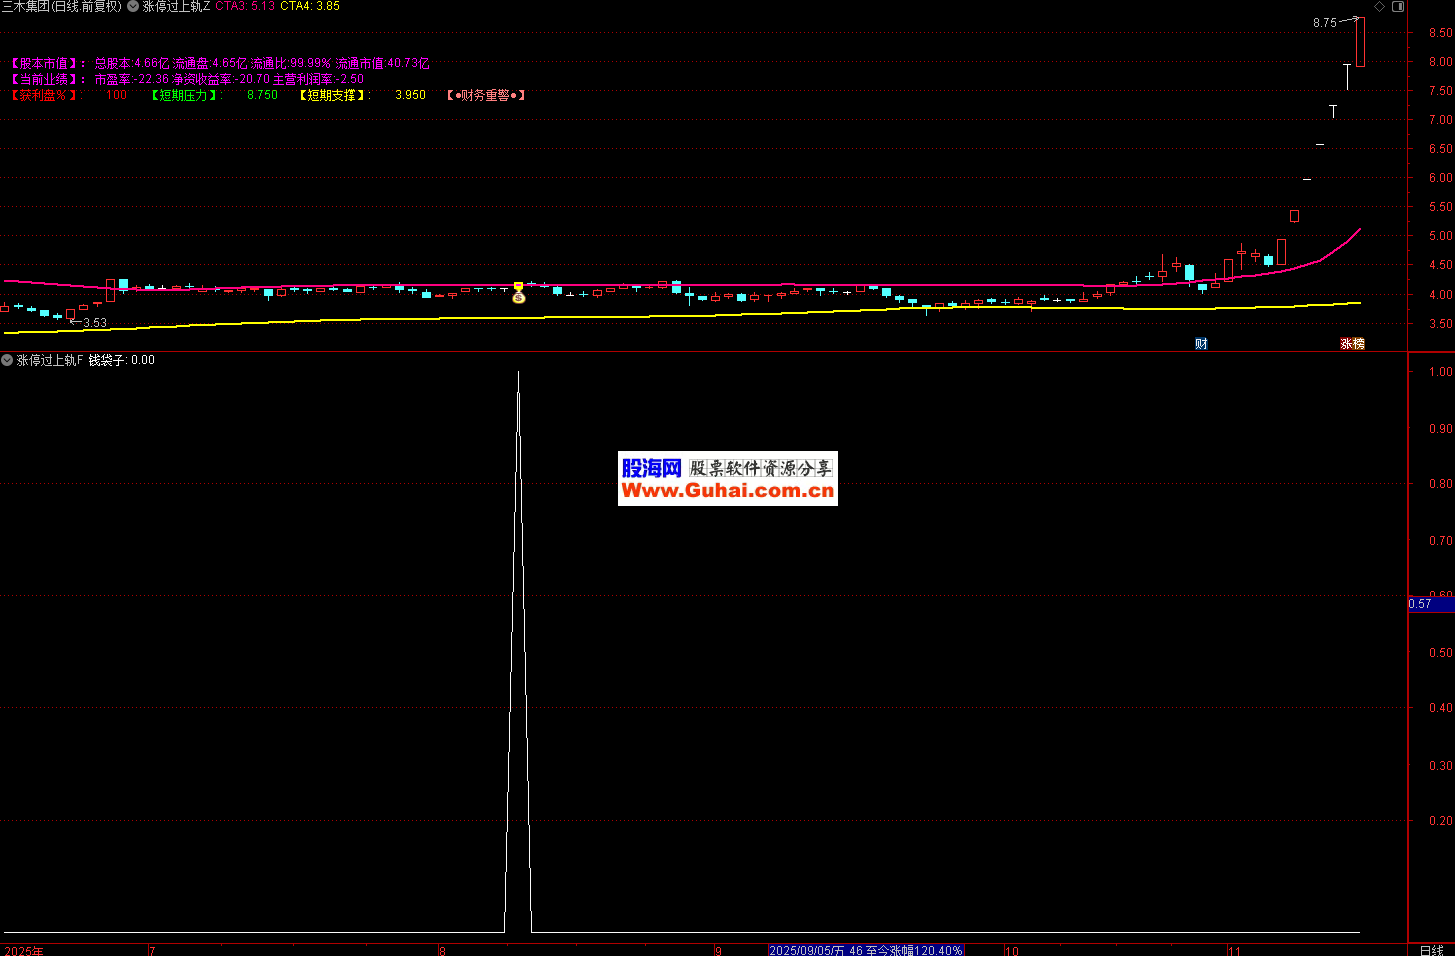
Task: Click the 8.75 high price annotation
Action: click(1324, 22)
